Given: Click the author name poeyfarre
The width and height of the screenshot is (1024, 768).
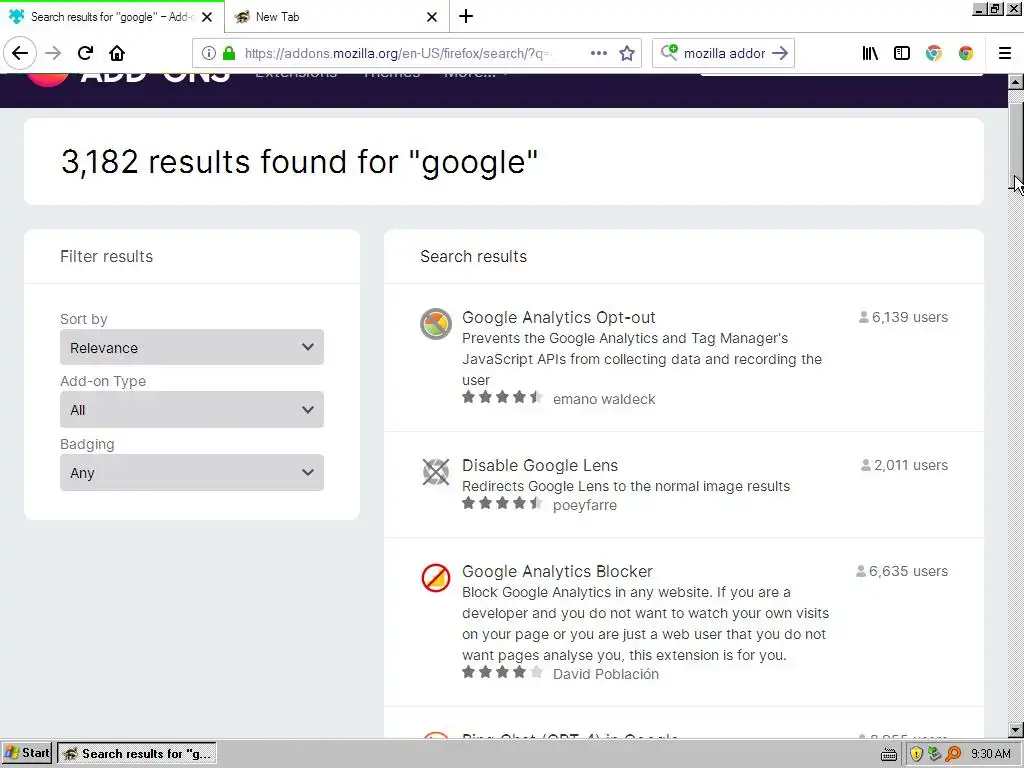Looking at the screenshot, I should tap(584, 505).
